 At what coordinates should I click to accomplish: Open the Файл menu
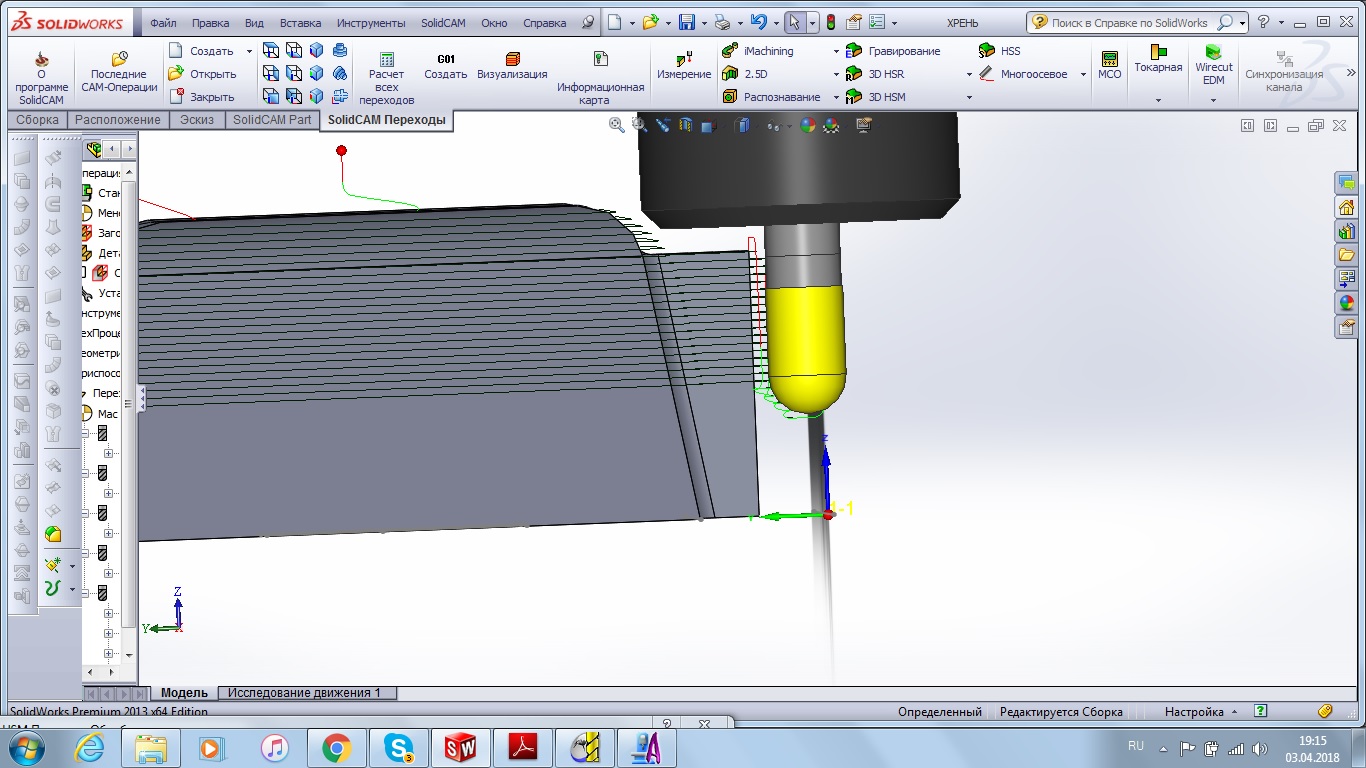pyautogui.click(x=164, y=23)
